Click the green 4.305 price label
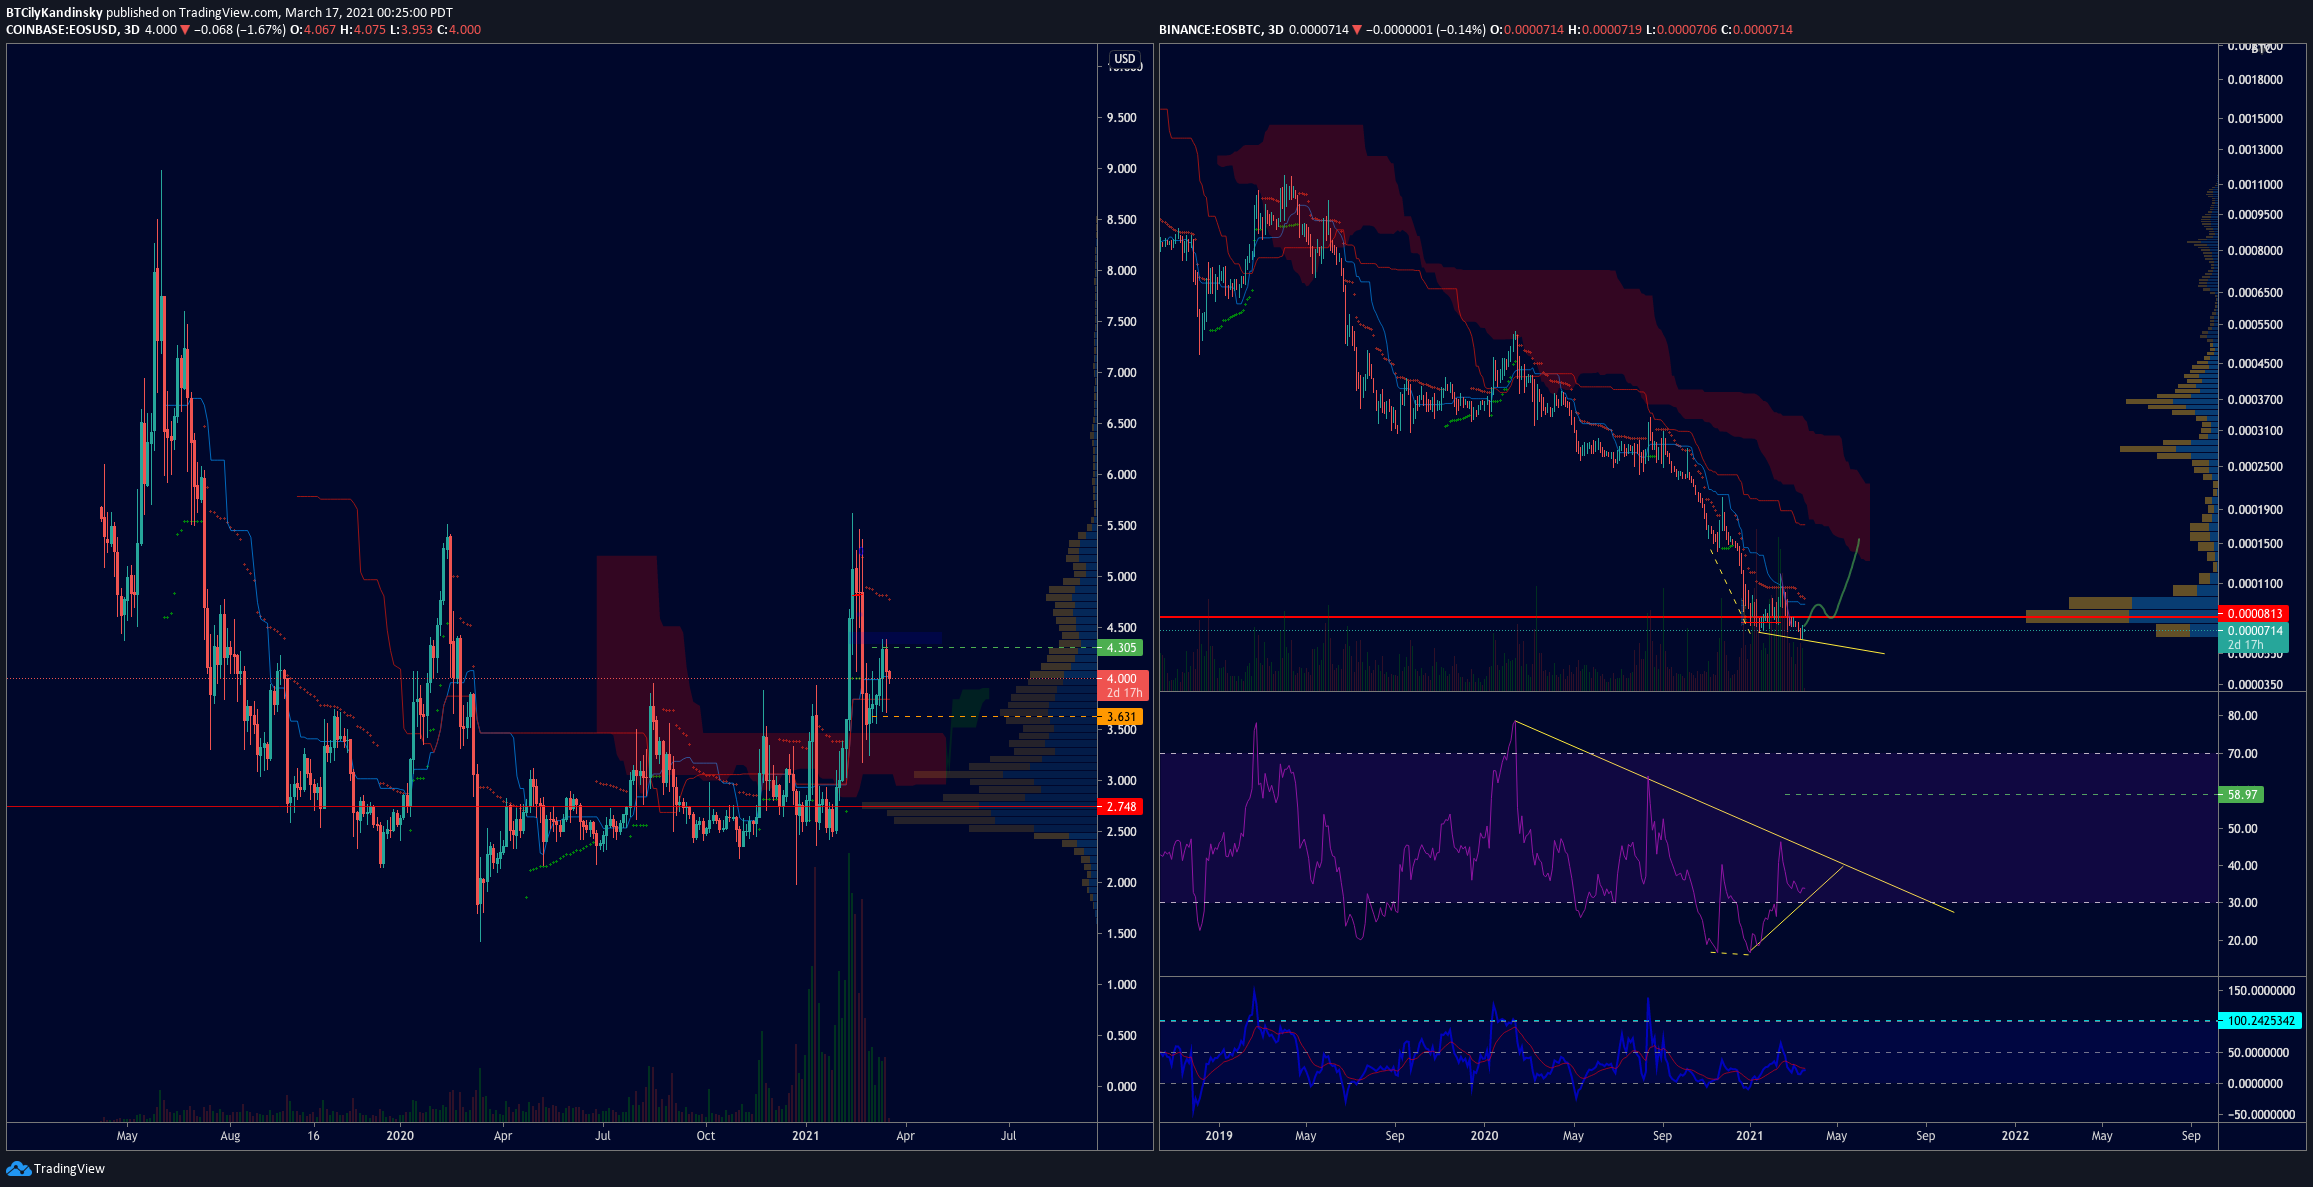The height and width of the screenshot is (1187, 2313). [1121, 648]
